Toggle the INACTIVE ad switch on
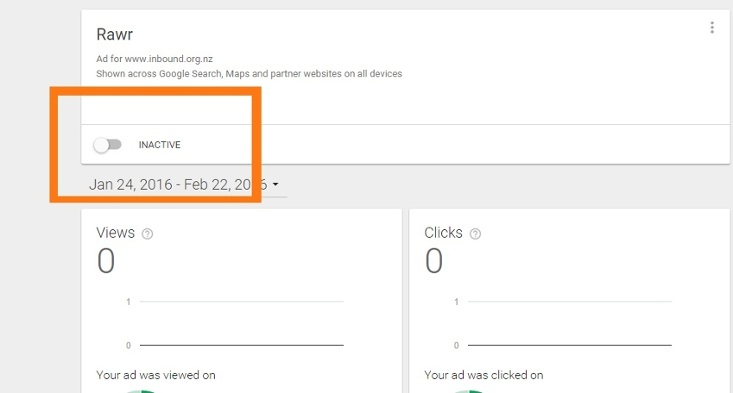 (108, 145)
